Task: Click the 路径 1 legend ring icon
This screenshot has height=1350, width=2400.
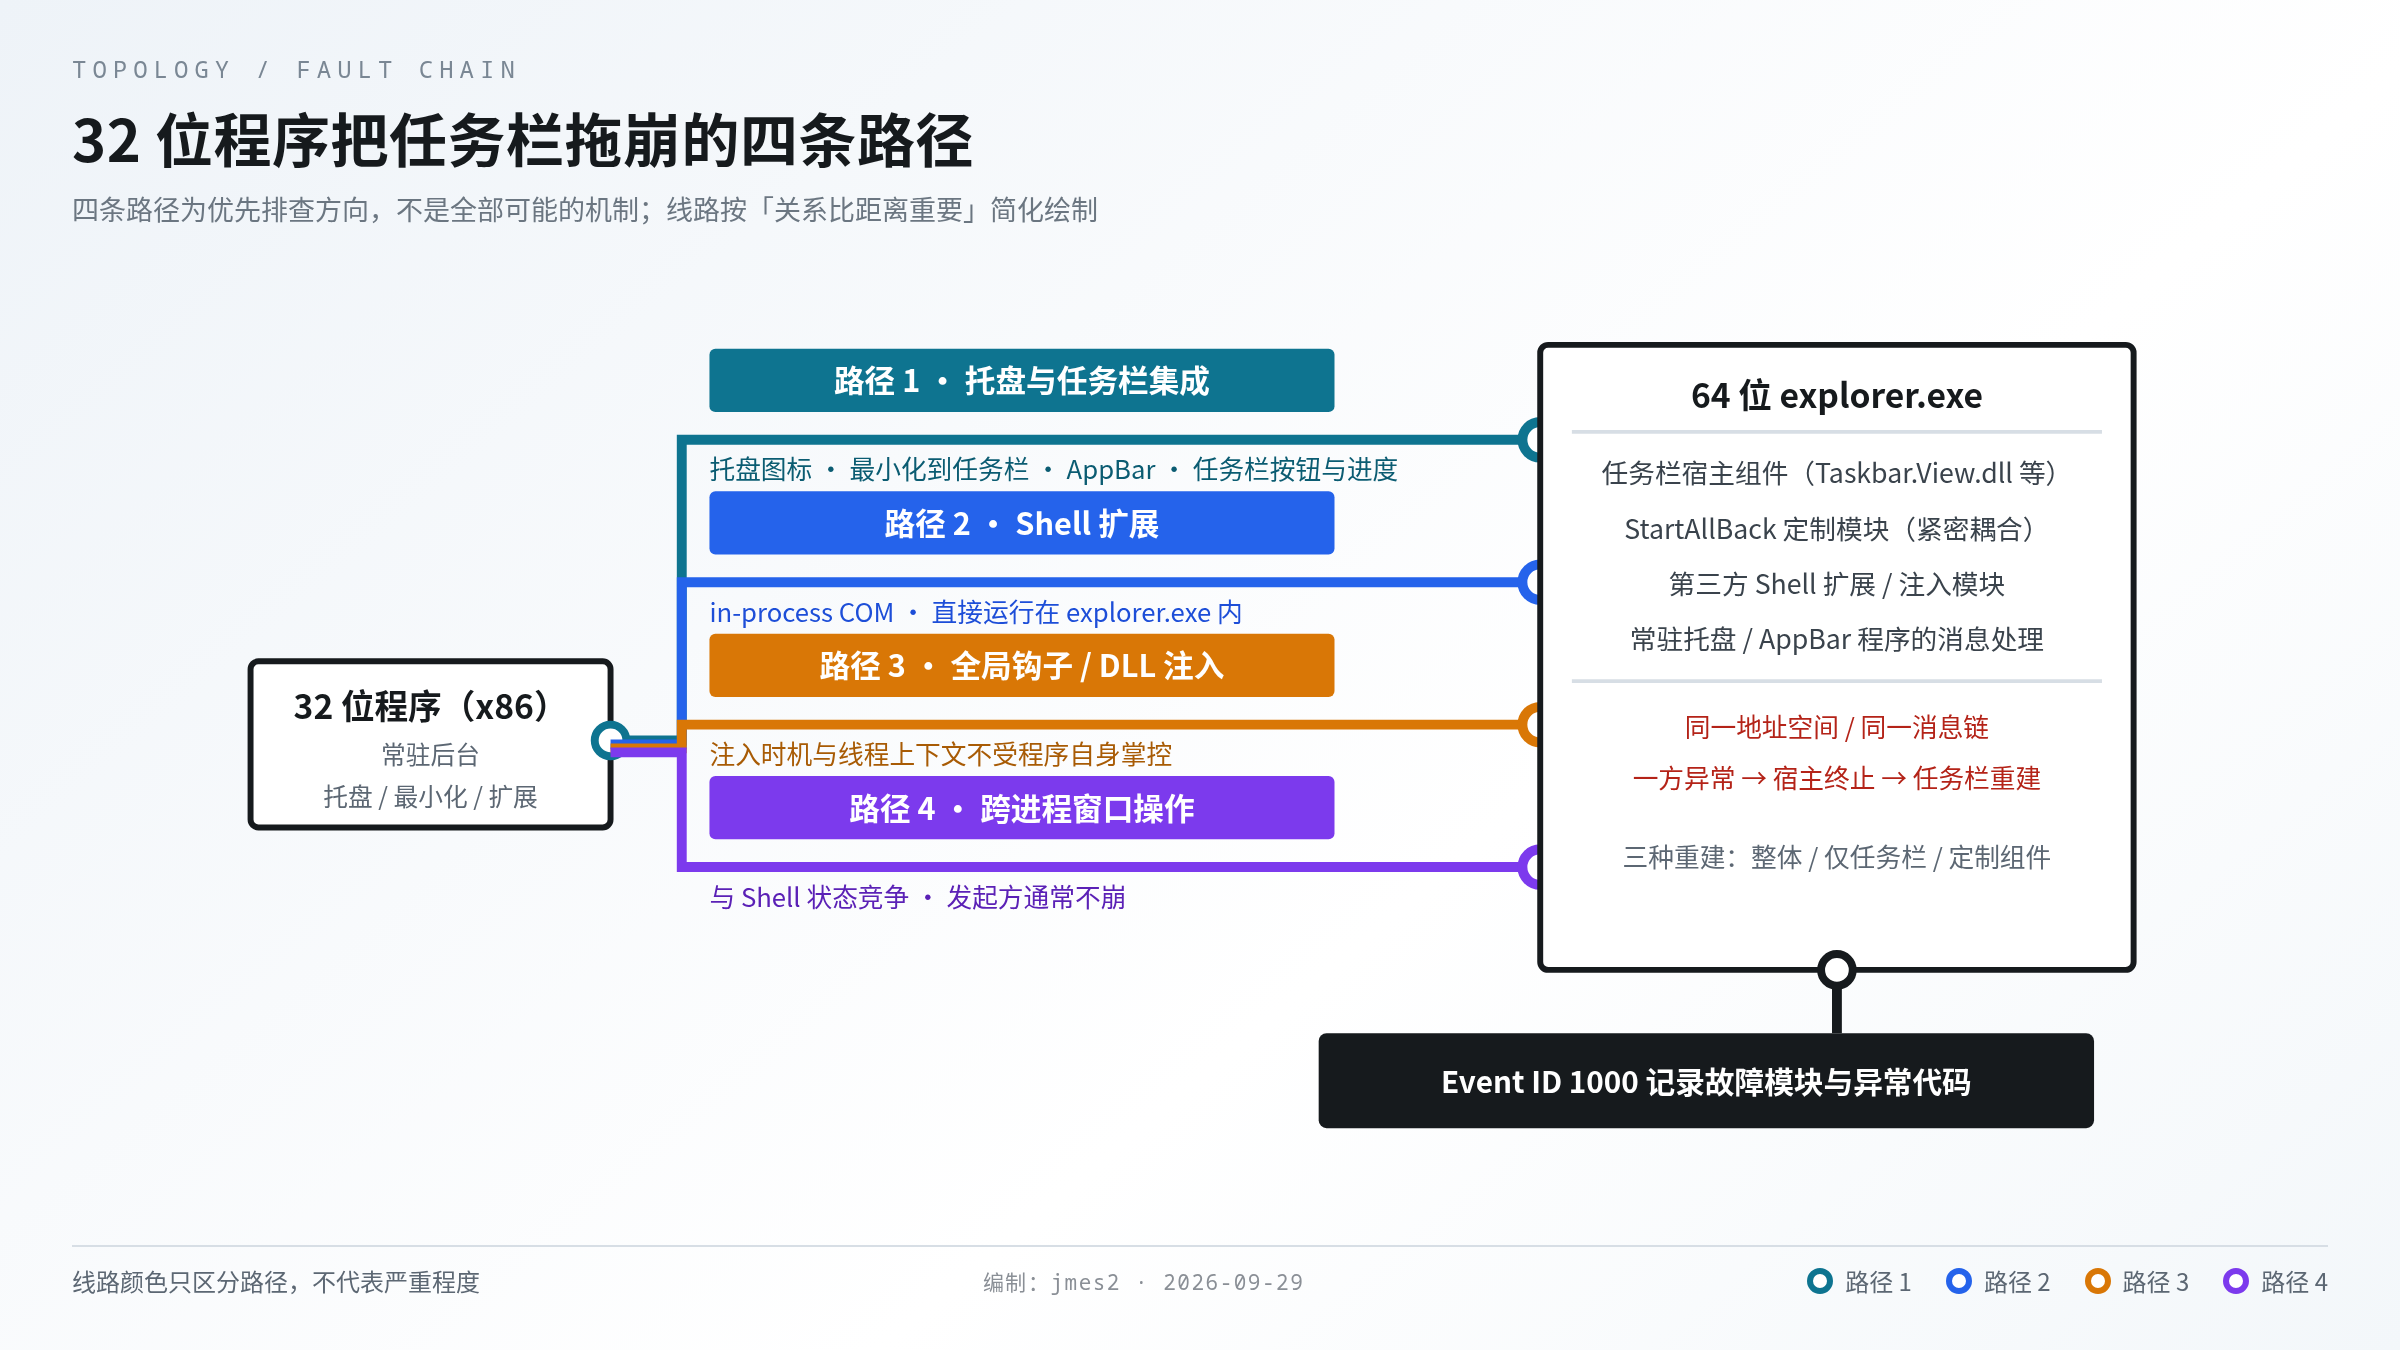Action: pos(1820,1281)
